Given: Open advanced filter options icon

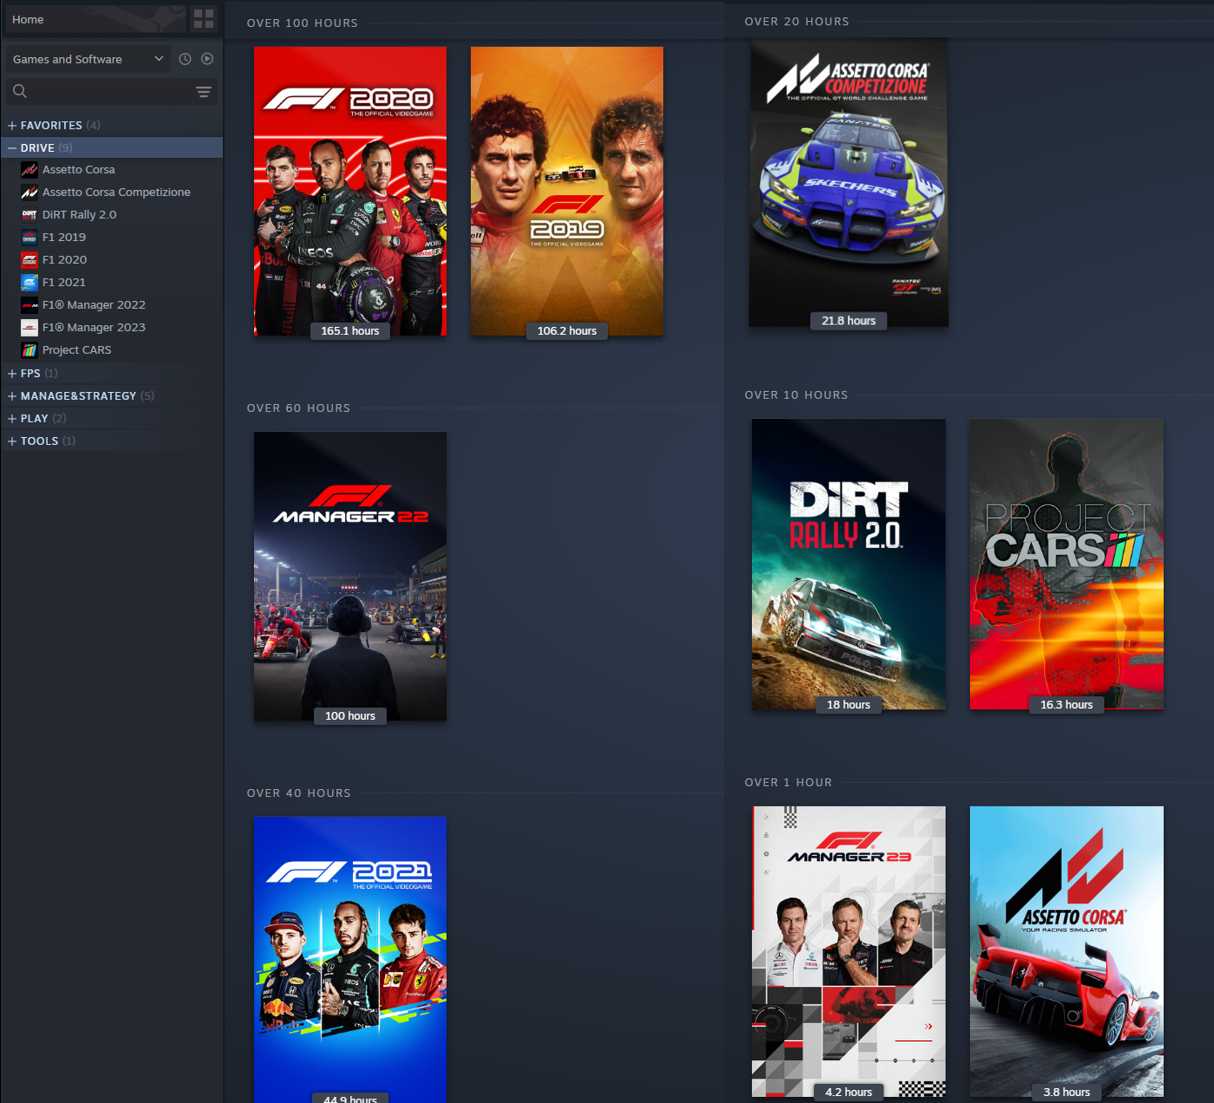Looking at the screenshot, I should click(204, 92).
